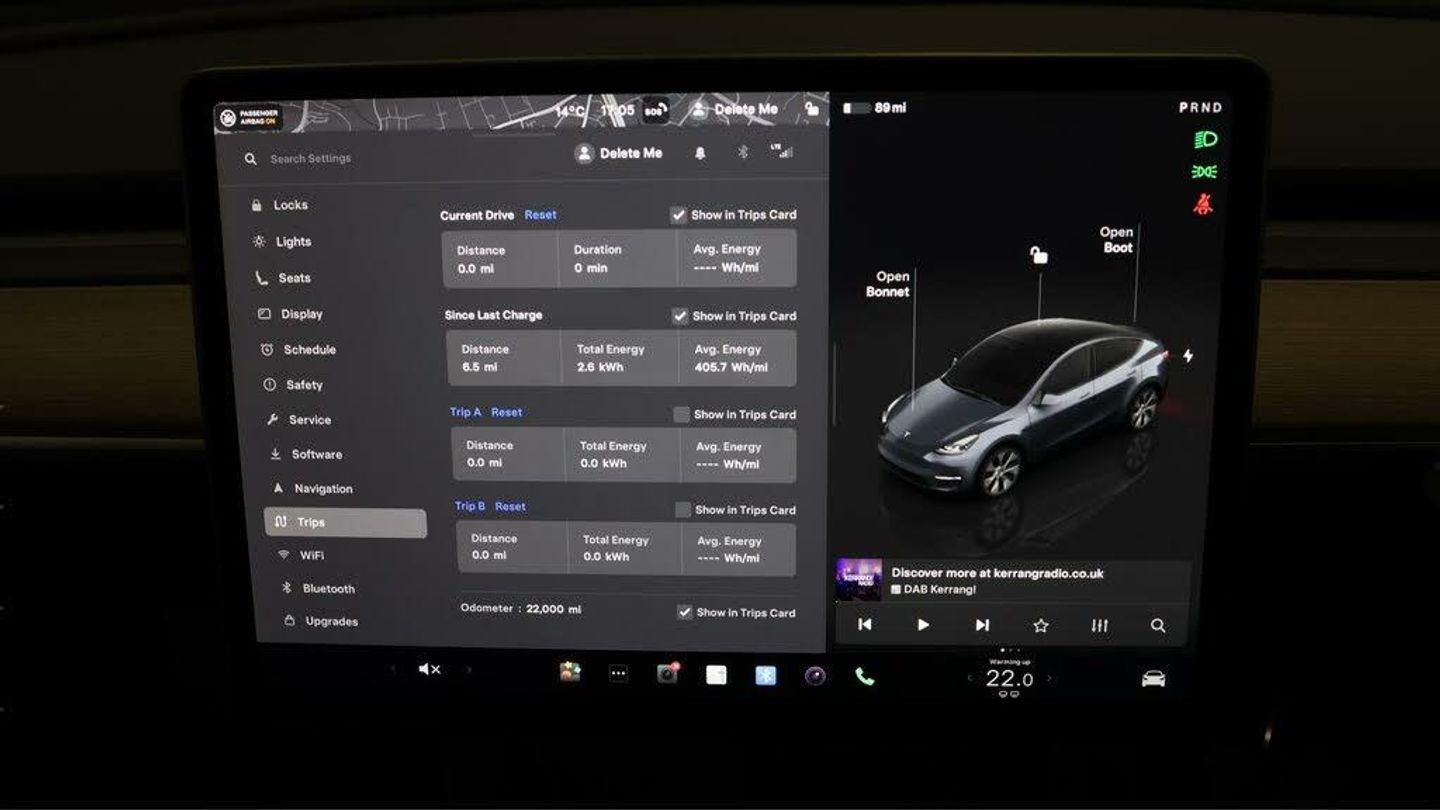Tap the PRND gear indicator

1200,108
